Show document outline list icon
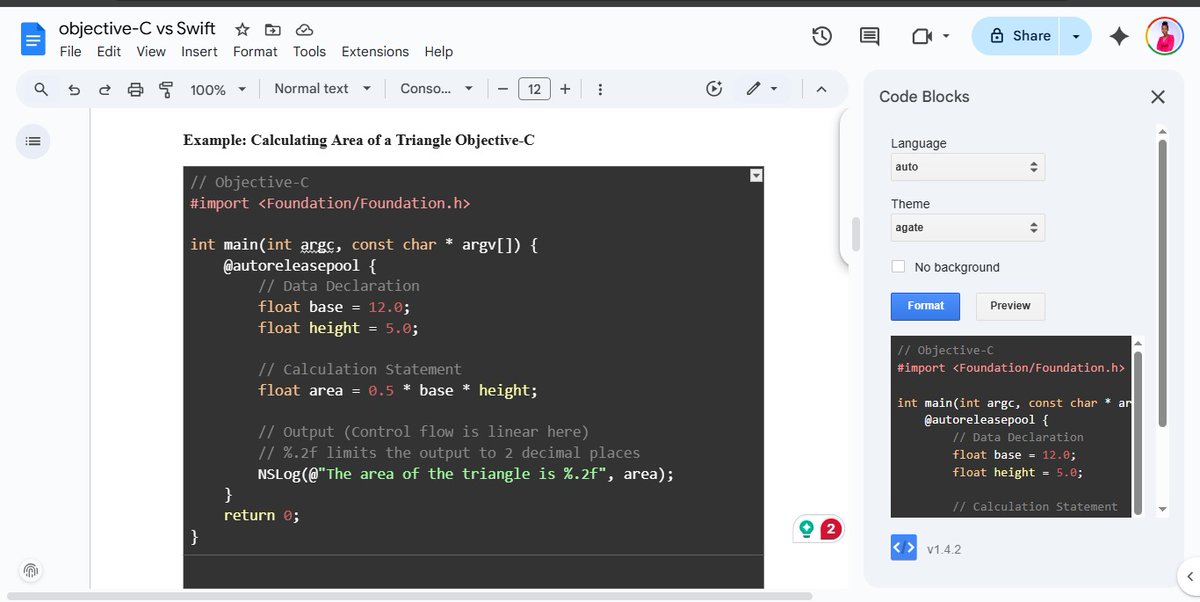This screenshot has width=1200, height=602. click(33, 142)
